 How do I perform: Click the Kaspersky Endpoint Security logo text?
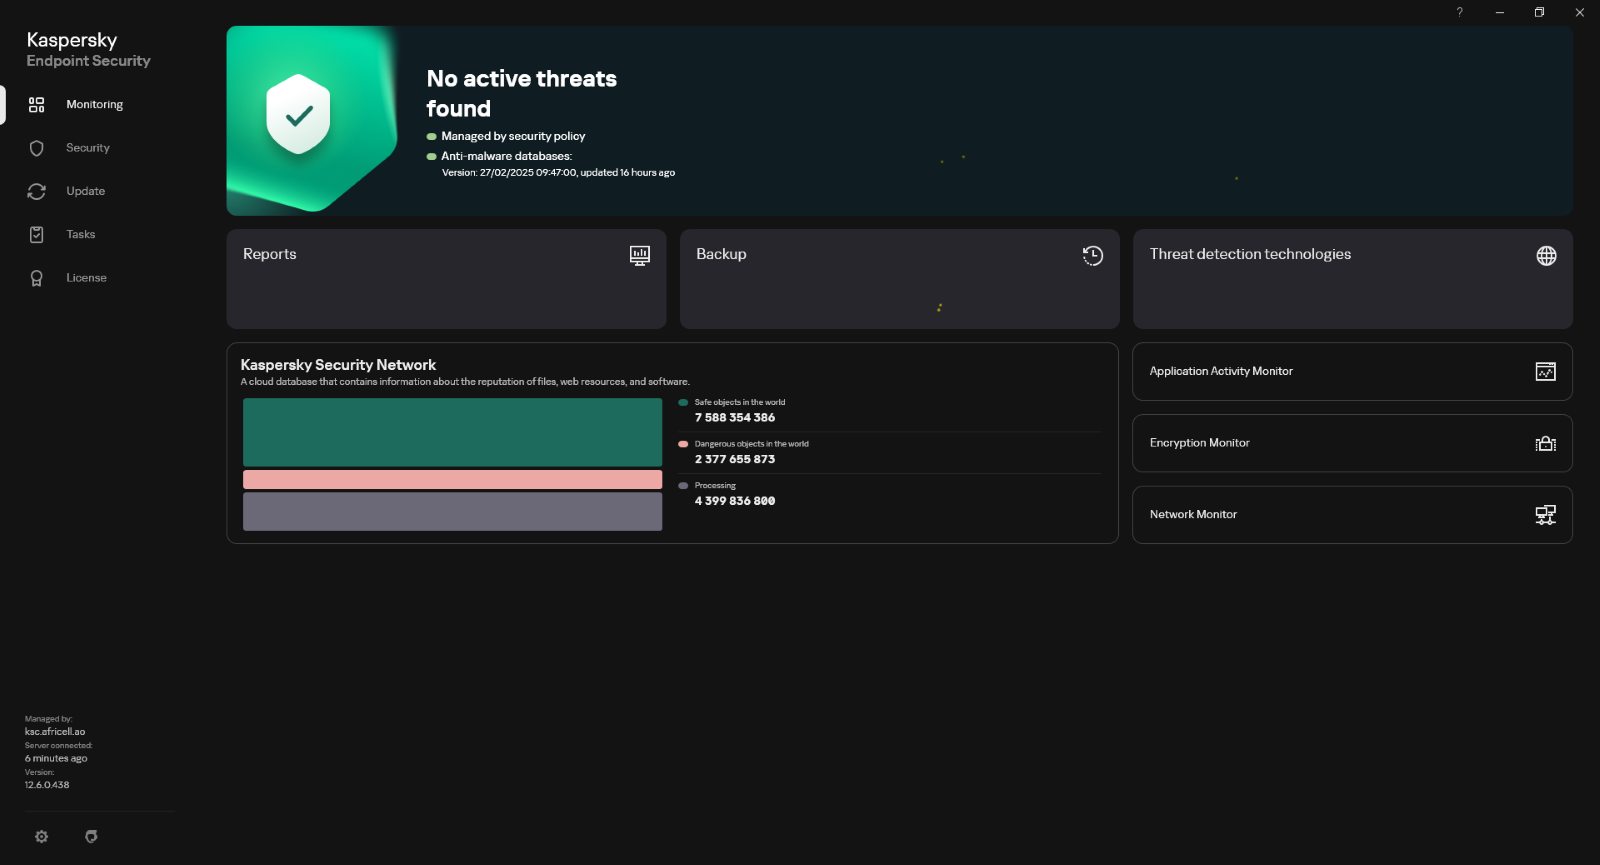88,49
